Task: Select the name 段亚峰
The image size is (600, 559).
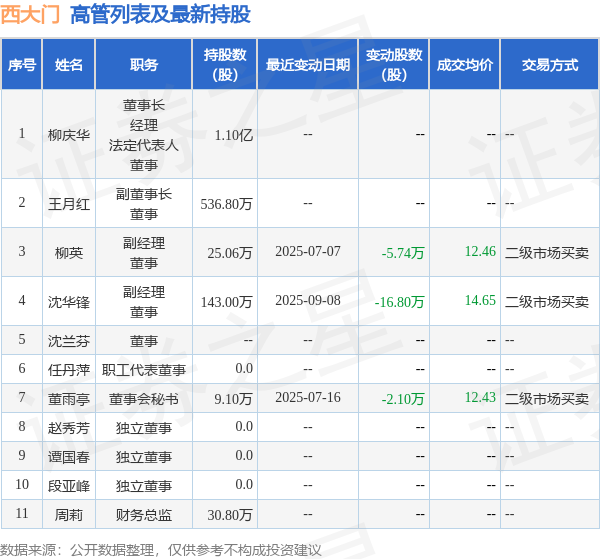Action: (x=69, y=486)
